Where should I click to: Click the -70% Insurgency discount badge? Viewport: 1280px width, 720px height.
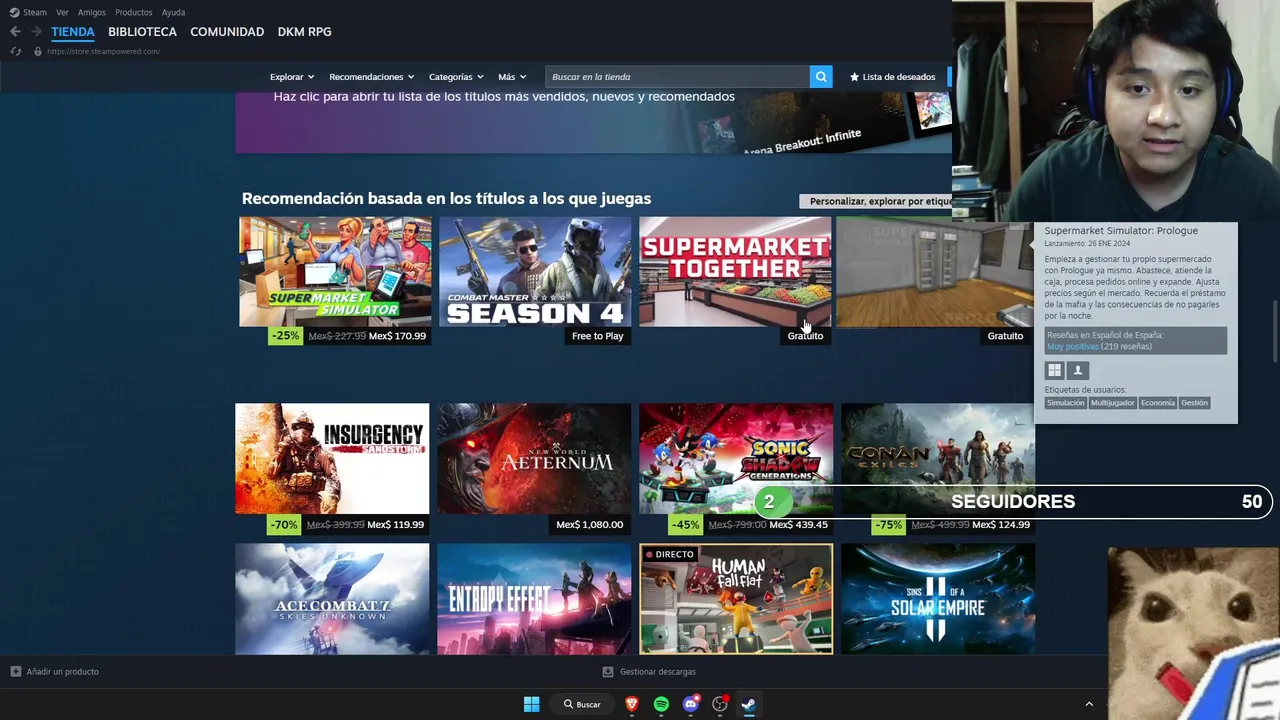[x=284, y=524]
